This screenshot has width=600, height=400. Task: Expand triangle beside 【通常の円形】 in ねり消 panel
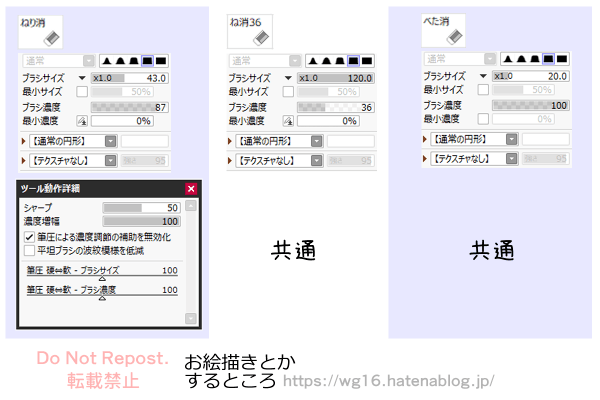pyautogui.click(x=24, y=141)
